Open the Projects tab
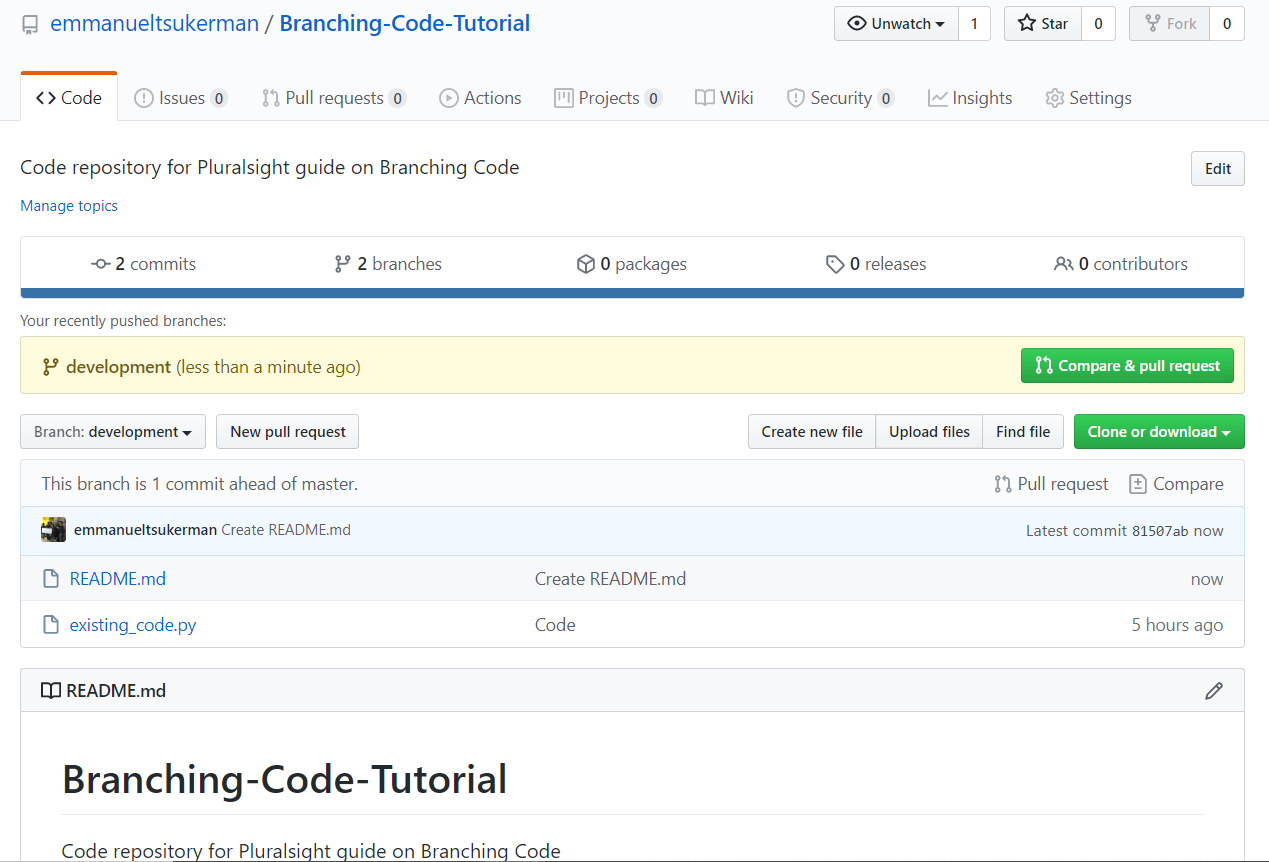This screenshot has height=862, width=1269. pyautogui.click(x=608, y=98)
